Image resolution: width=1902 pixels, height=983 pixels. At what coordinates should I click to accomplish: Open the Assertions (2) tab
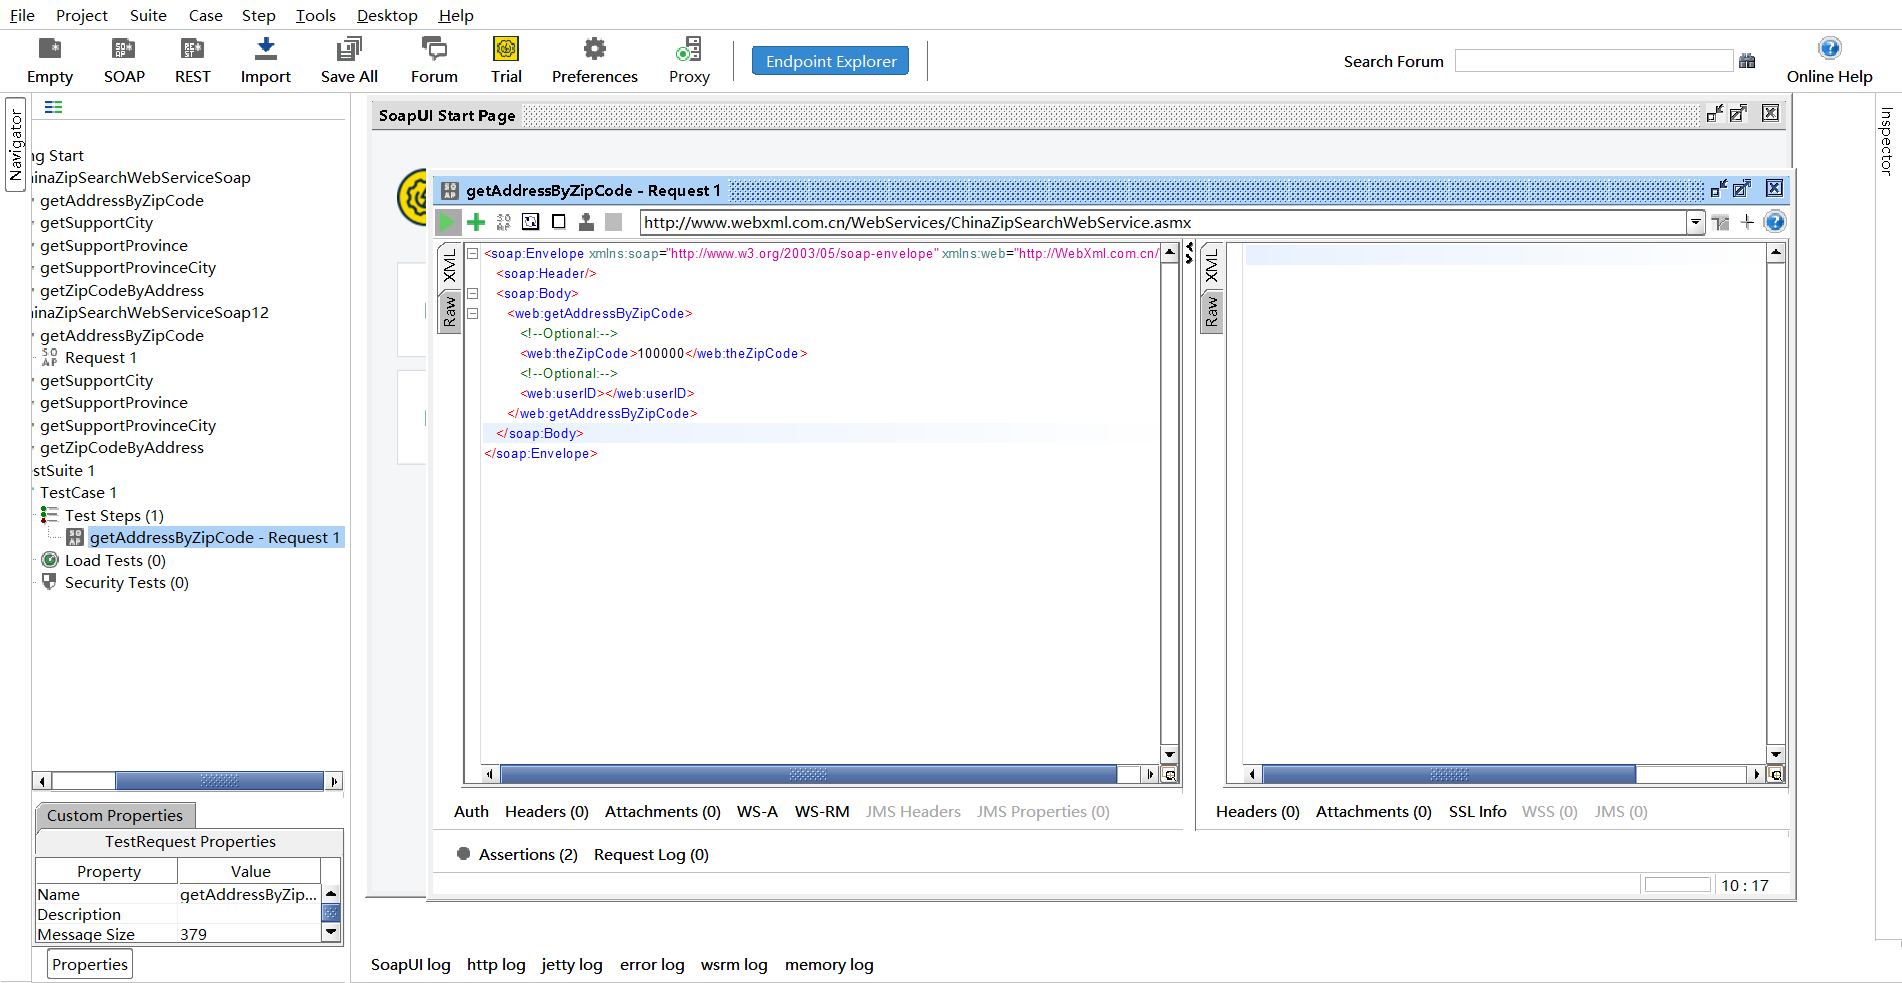[527, 854]
